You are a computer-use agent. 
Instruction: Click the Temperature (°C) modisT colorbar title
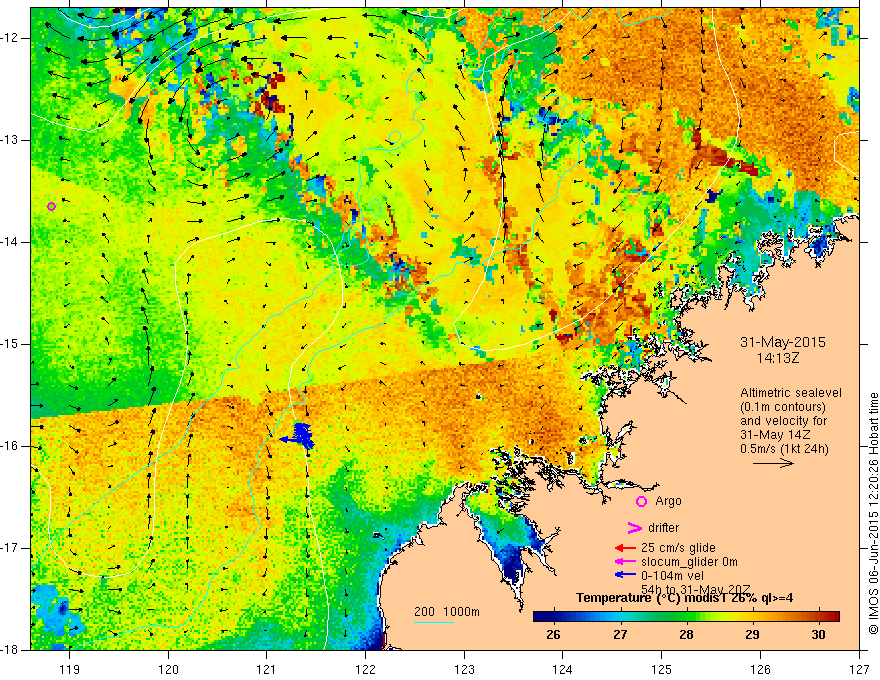[x=684, y=598]
